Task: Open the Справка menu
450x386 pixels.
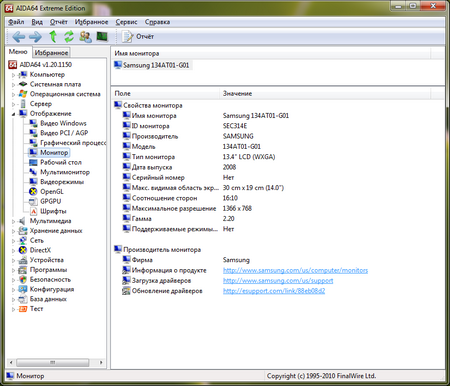Action: pos(157,22)
